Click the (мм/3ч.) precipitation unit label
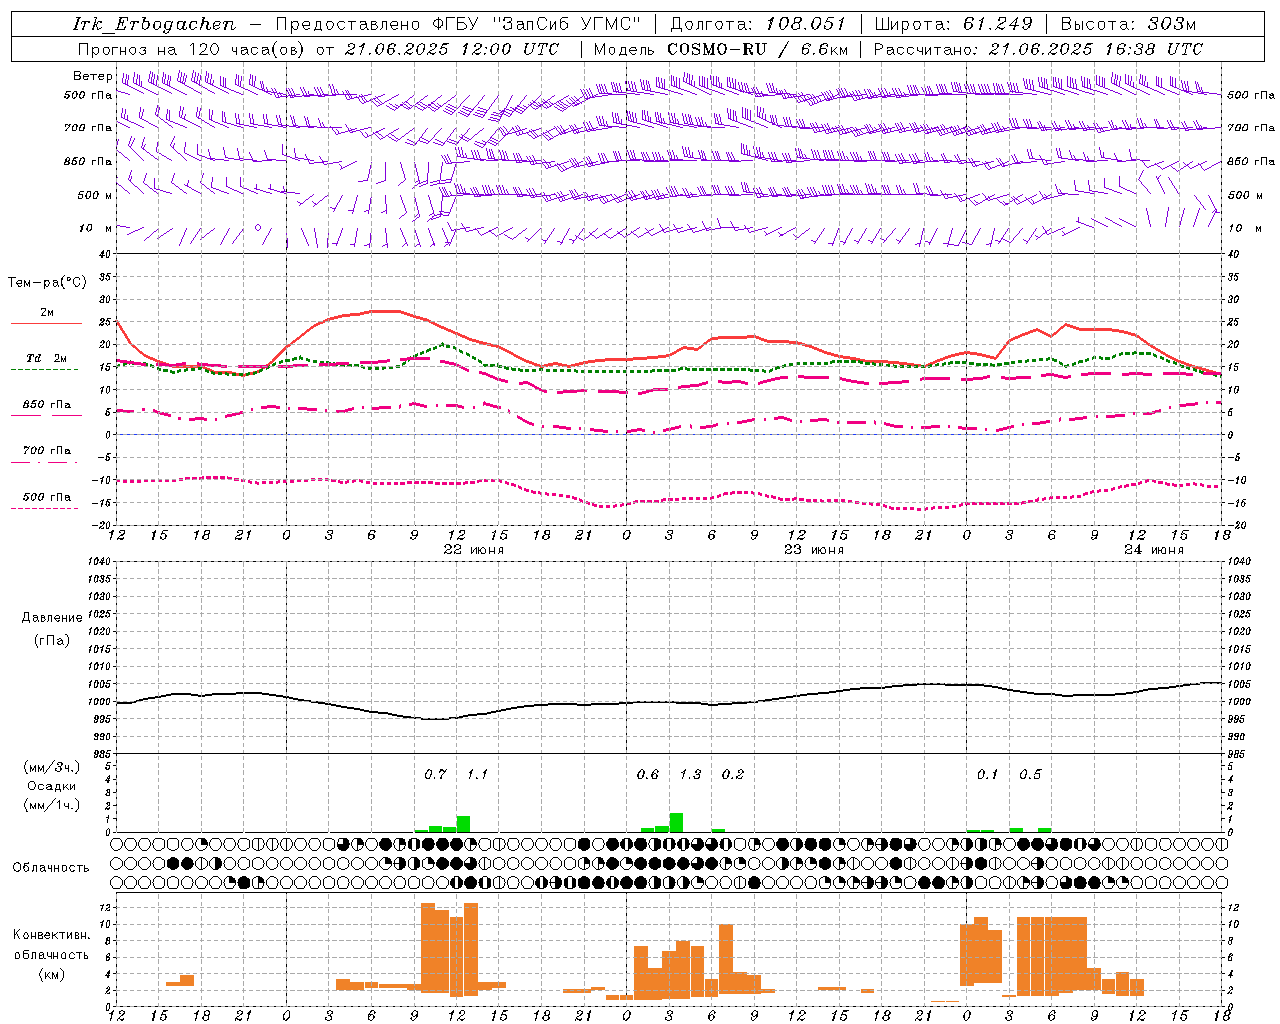Image resolution: width=1280 pixels, height=1024 pixels. [52, 768]
